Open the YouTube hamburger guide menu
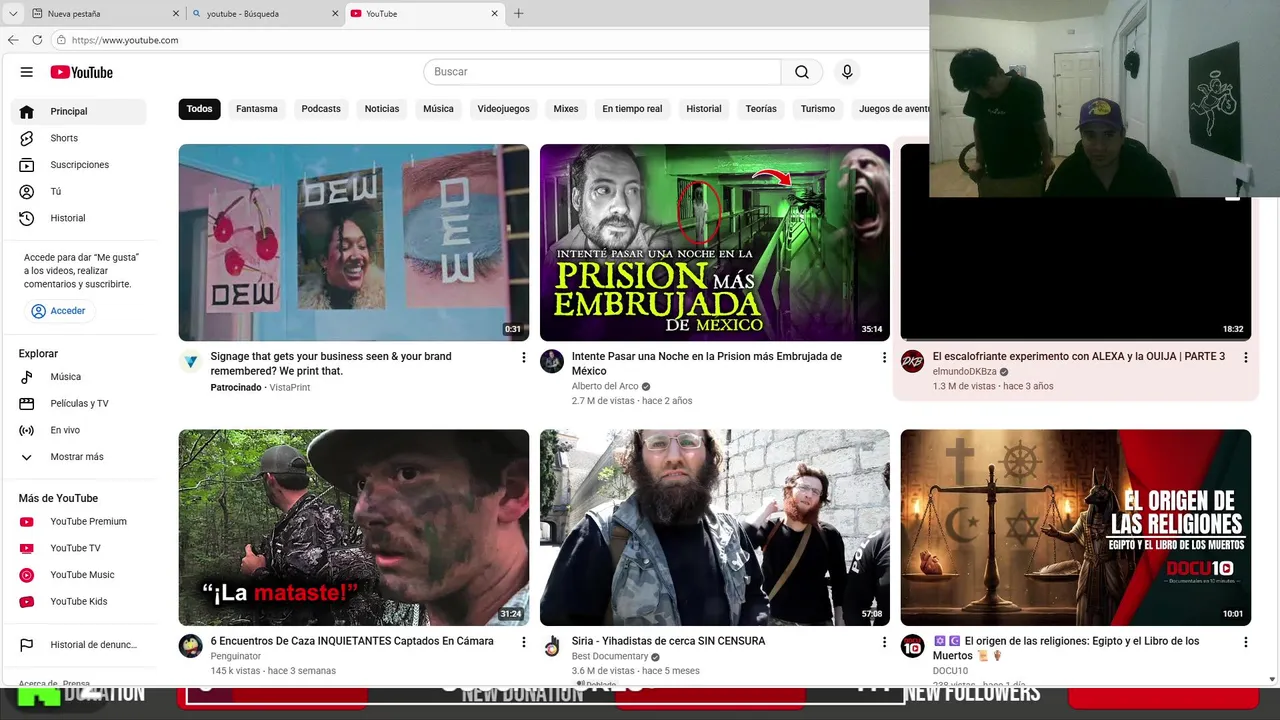This screenshot has height=720, width=1280. click(27, 72)
